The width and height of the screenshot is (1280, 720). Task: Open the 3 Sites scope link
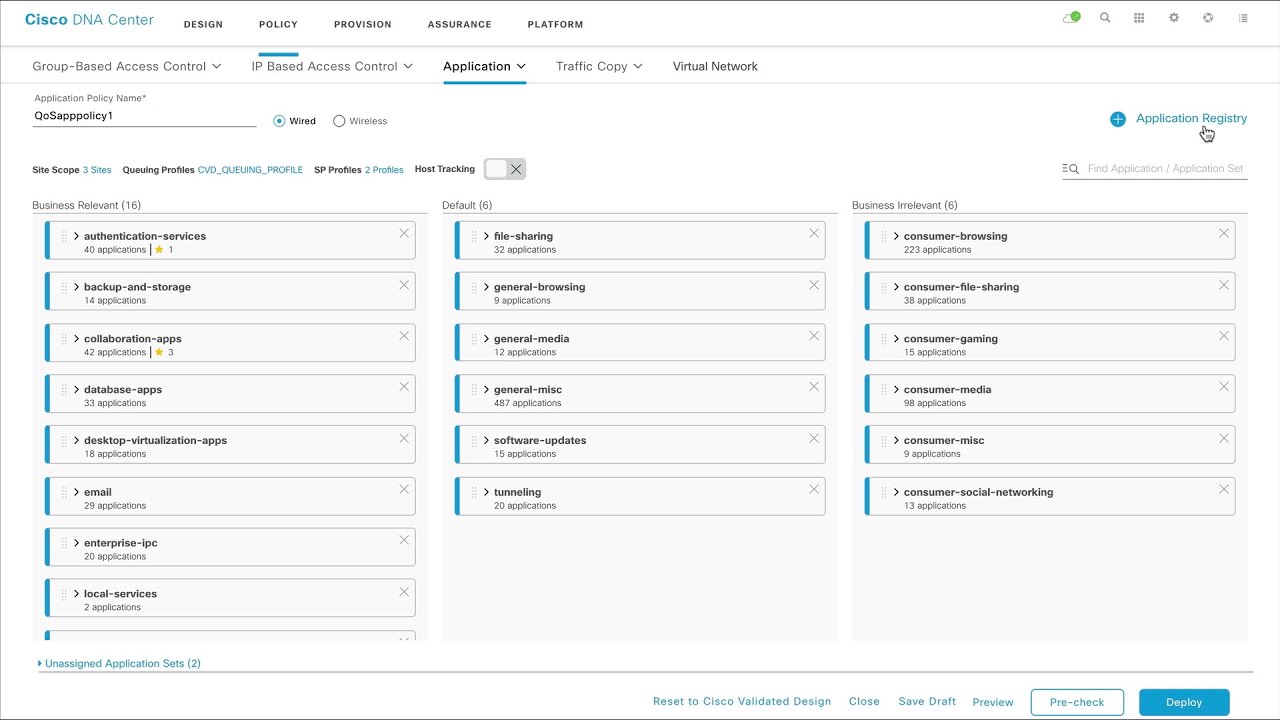[x=97, y=170]
